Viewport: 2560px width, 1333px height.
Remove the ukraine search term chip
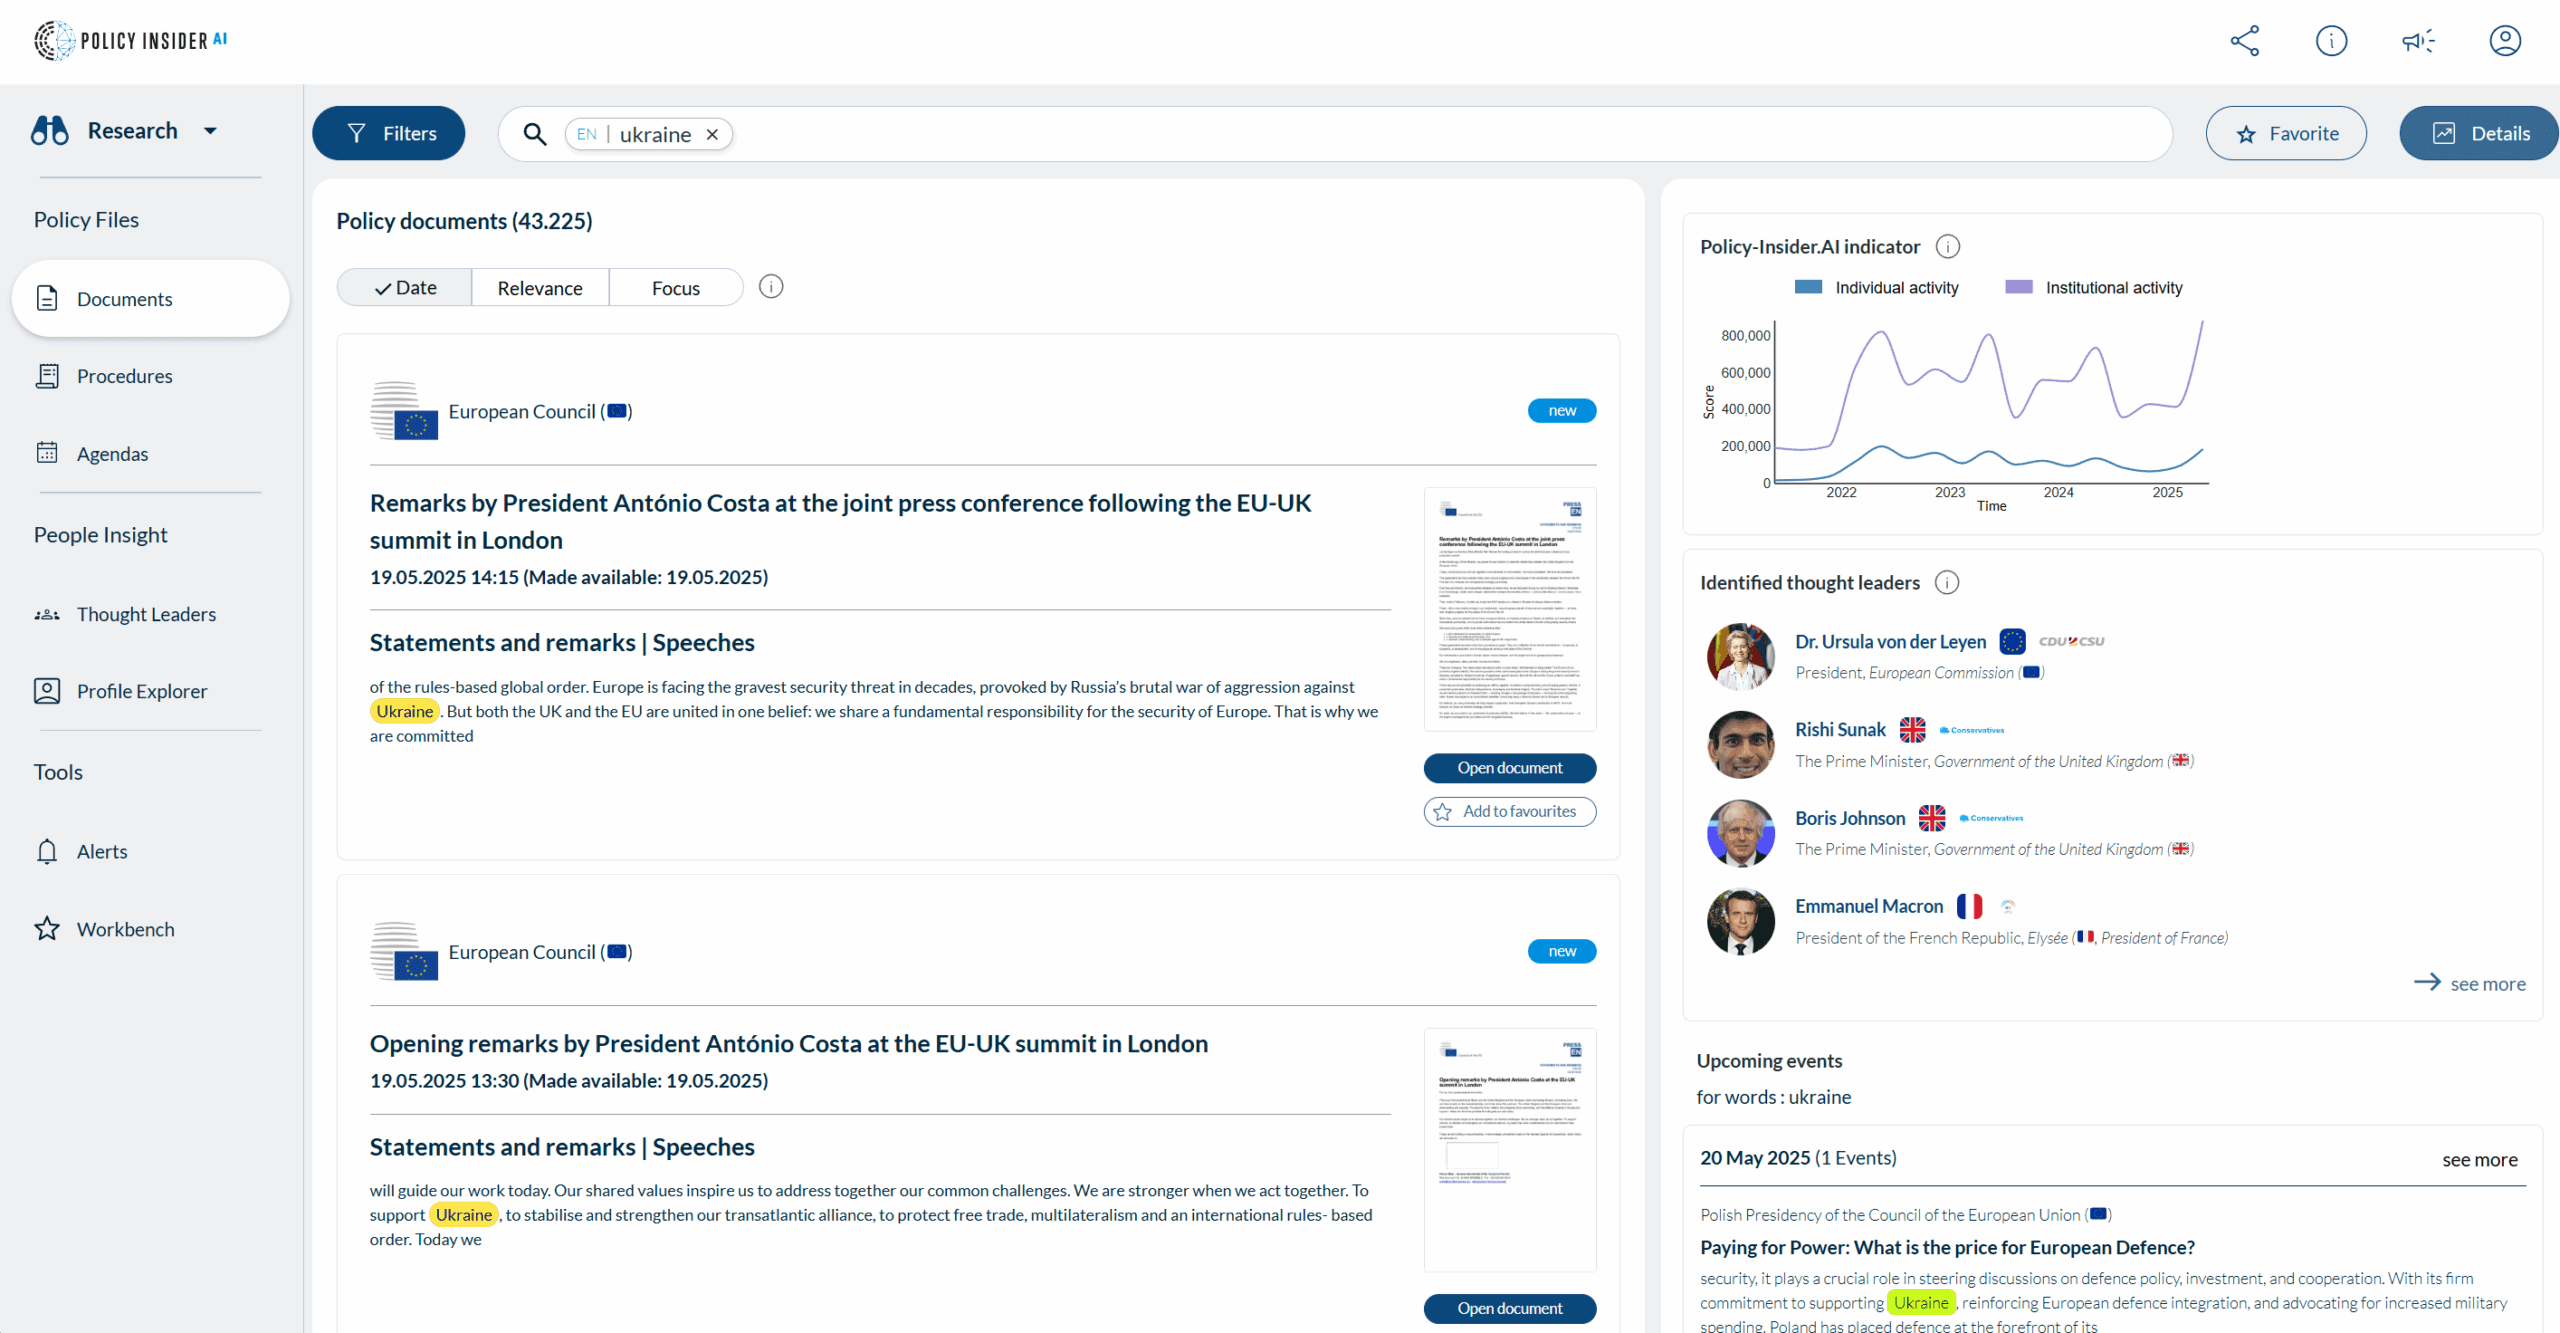point(712,135)
